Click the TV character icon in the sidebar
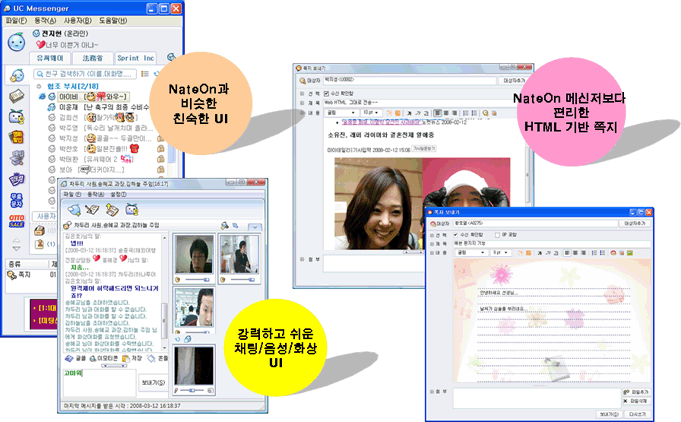The width and height of the screenshot is (681, 422). pos(17,117)
